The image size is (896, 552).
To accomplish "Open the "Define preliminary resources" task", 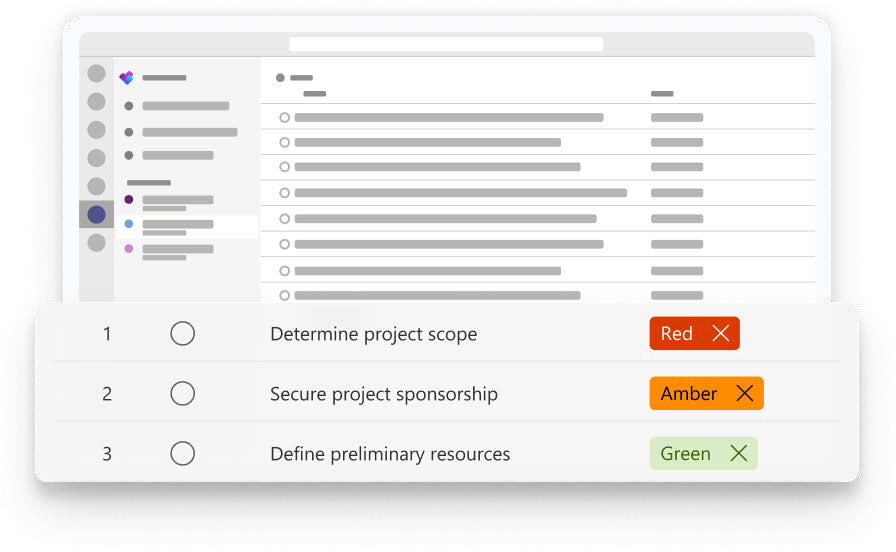I will pyautogui.click(x=390, y=454).
